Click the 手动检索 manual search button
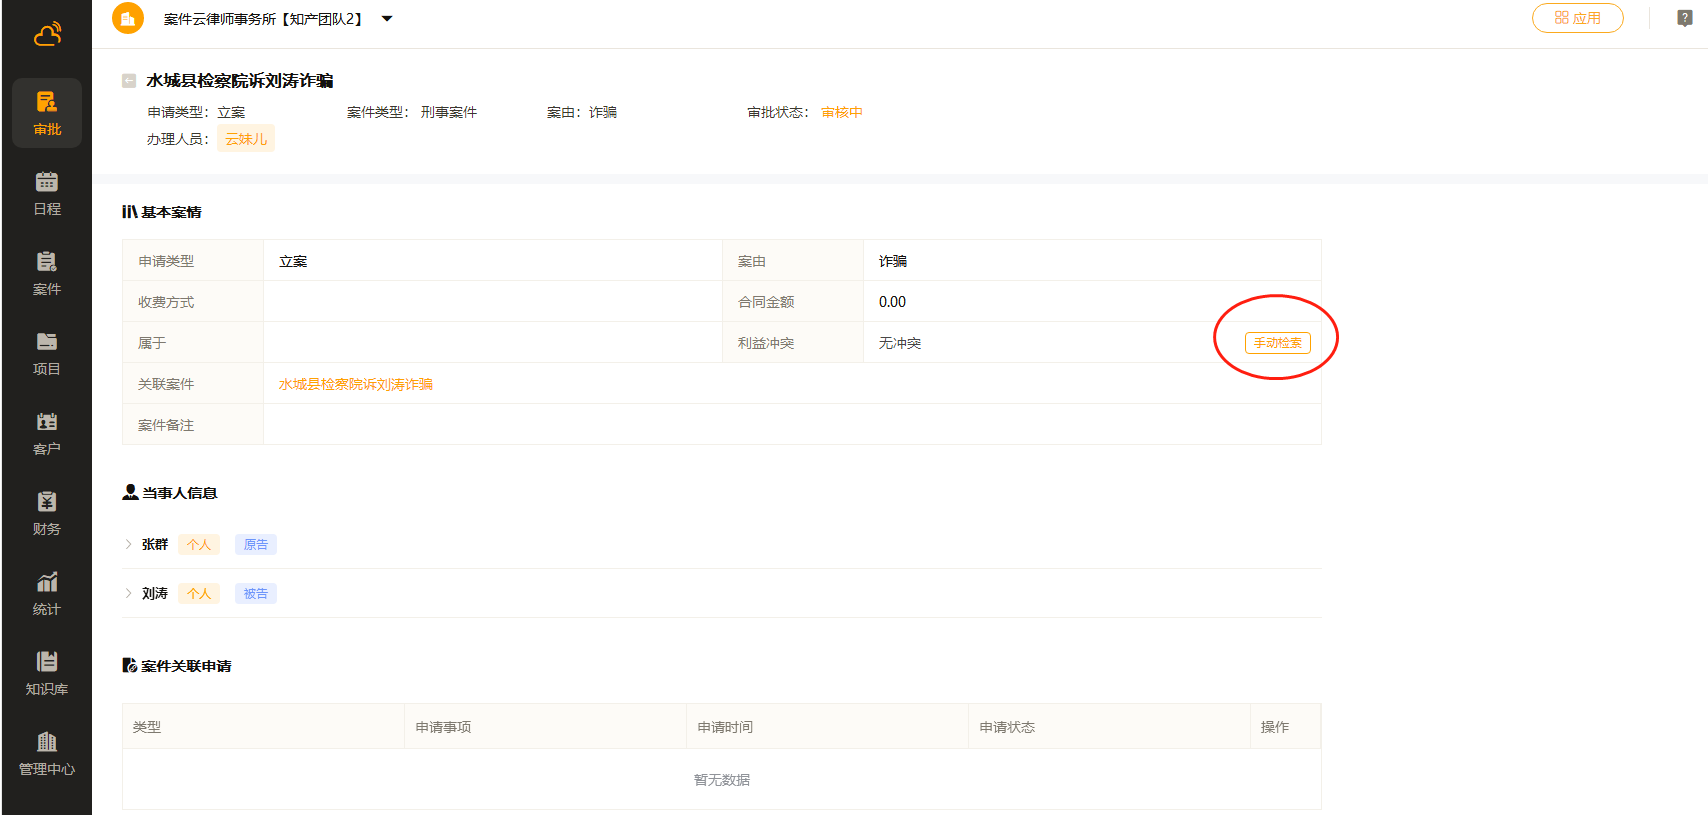Screen dimensions: 1708x815 (1277, 343)
